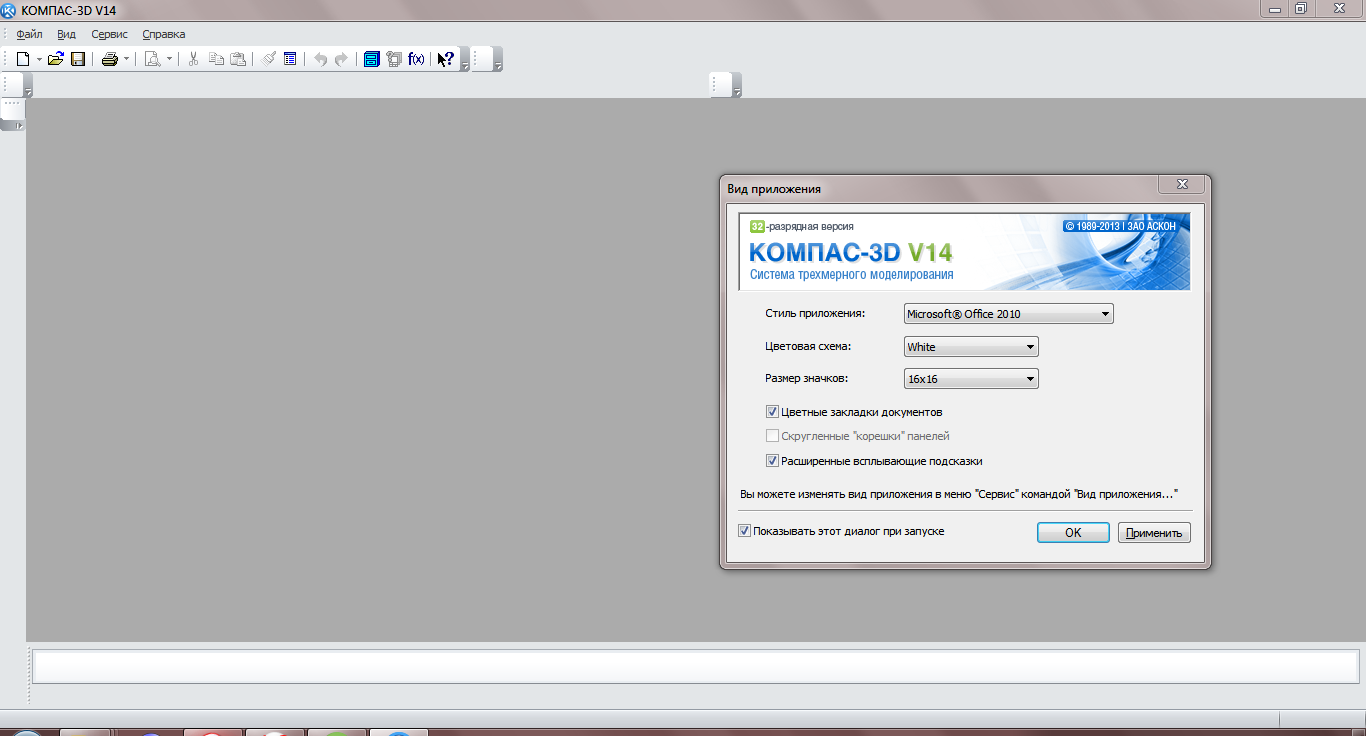Click the context help cursor icon

[446, 59]
